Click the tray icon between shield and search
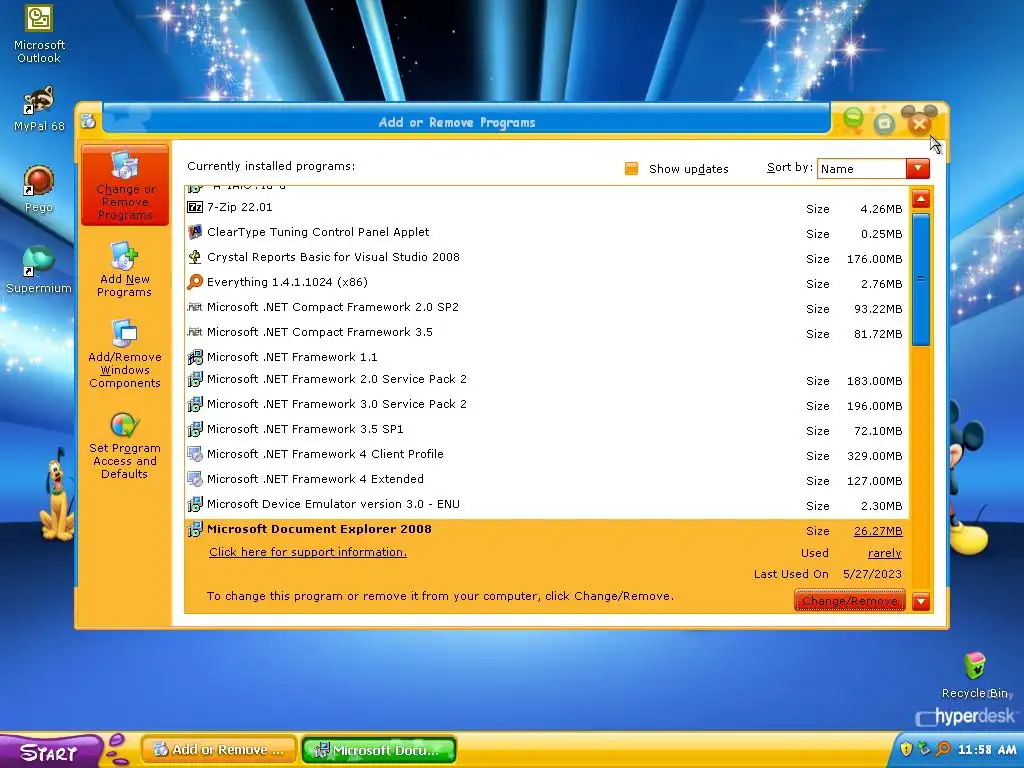 point(924,748)
